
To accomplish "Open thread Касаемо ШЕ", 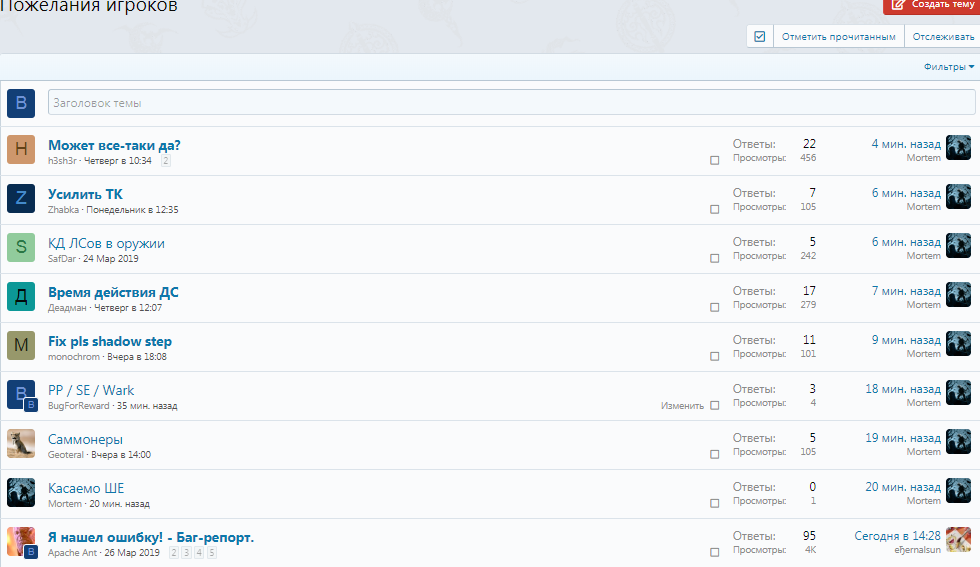I will tap(86, 488).
